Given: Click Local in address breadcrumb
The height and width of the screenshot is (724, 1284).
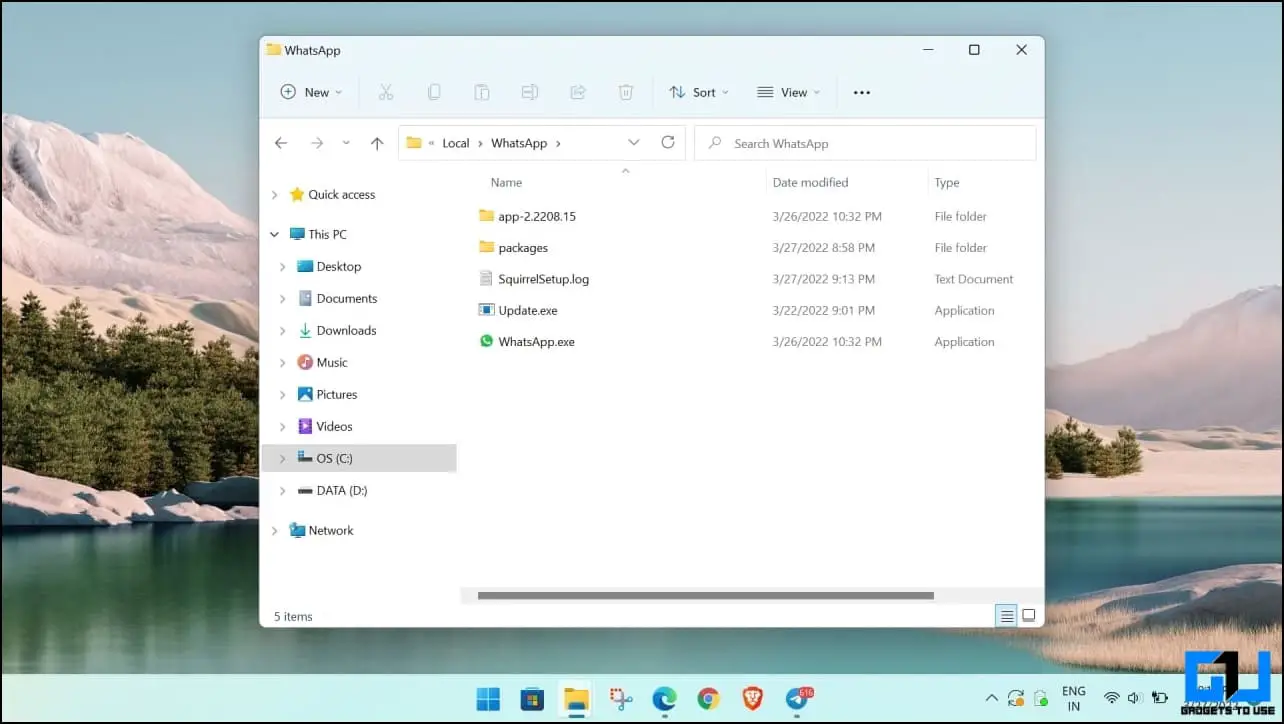Looking at the screenshot, I should (x=456, y=143).
